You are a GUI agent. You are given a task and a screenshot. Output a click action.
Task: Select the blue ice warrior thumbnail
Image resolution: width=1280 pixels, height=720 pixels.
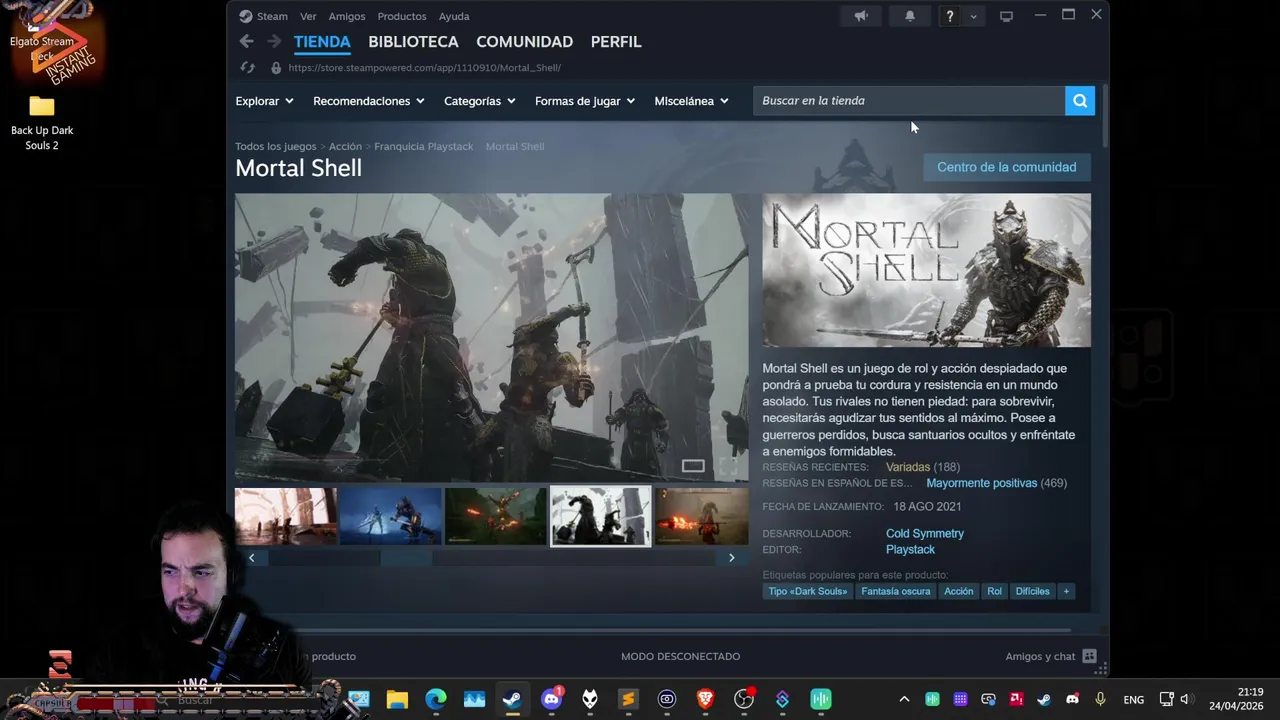[391, 516]
